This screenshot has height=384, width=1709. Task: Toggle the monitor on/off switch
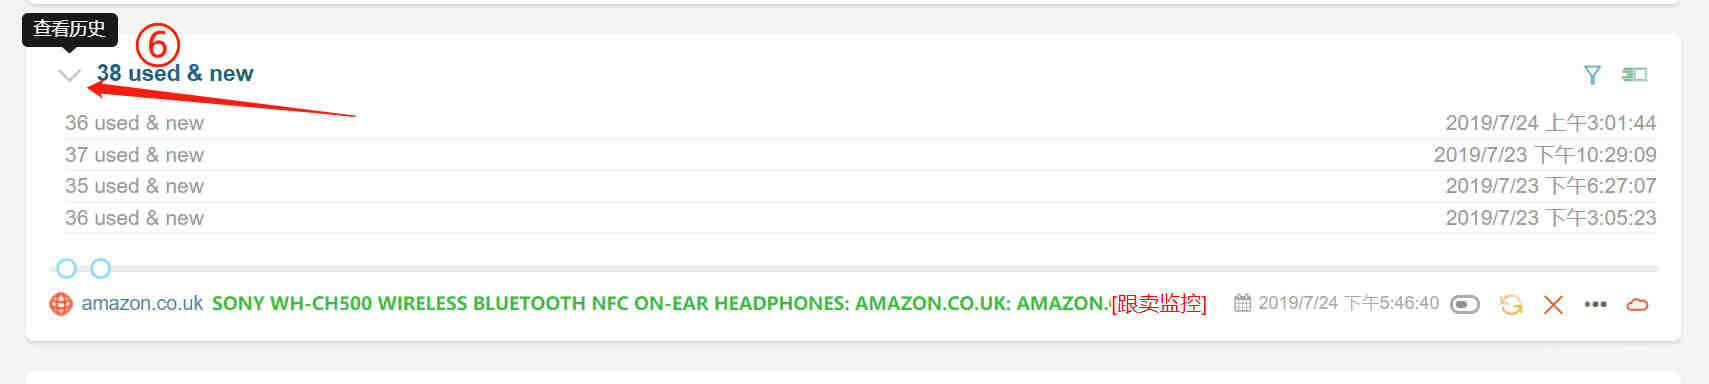[1465, 304]
